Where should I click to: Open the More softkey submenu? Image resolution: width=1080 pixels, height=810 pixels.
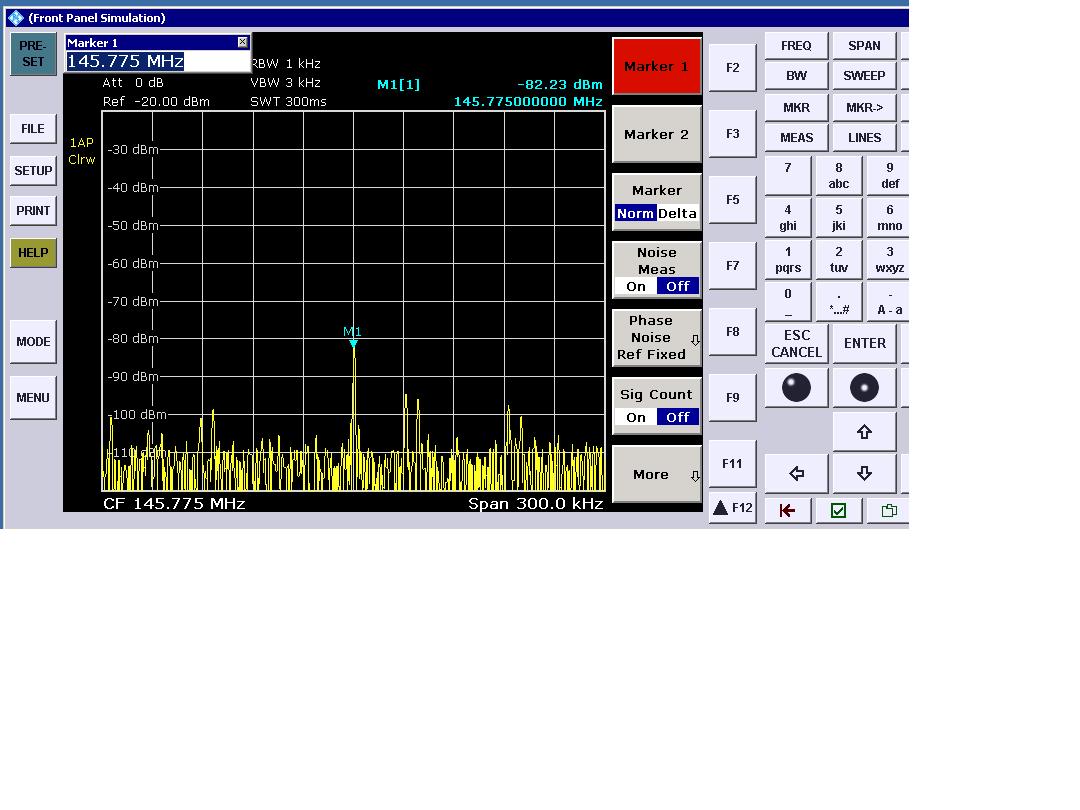tap(656, 474)
